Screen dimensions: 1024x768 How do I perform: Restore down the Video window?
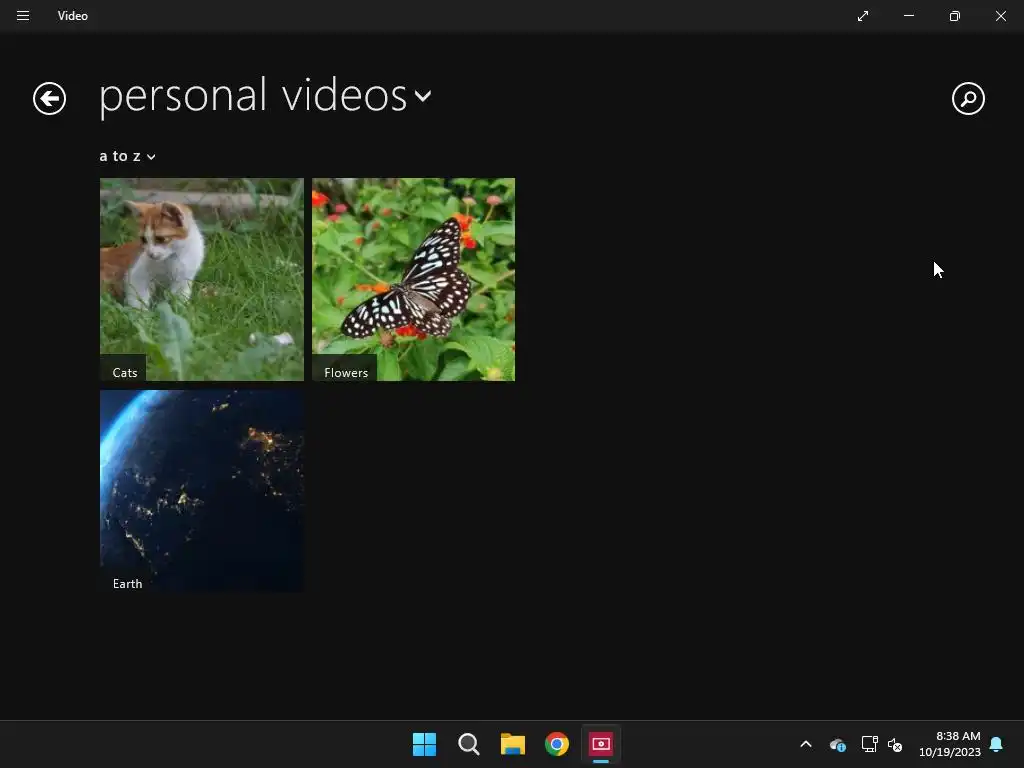click(x=954, y=16)
